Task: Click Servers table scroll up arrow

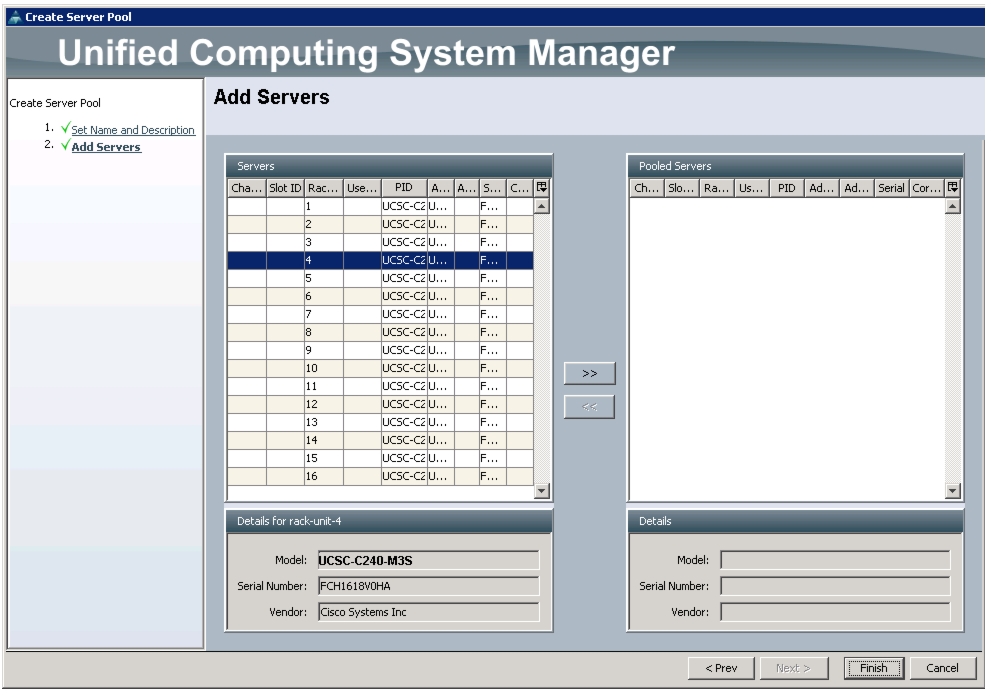Action: tap(542, 206)
